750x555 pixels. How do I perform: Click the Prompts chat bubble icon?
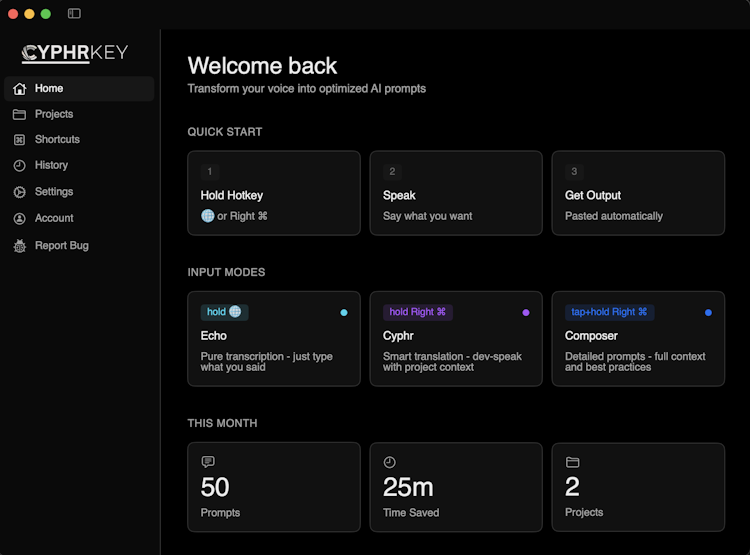208,462
